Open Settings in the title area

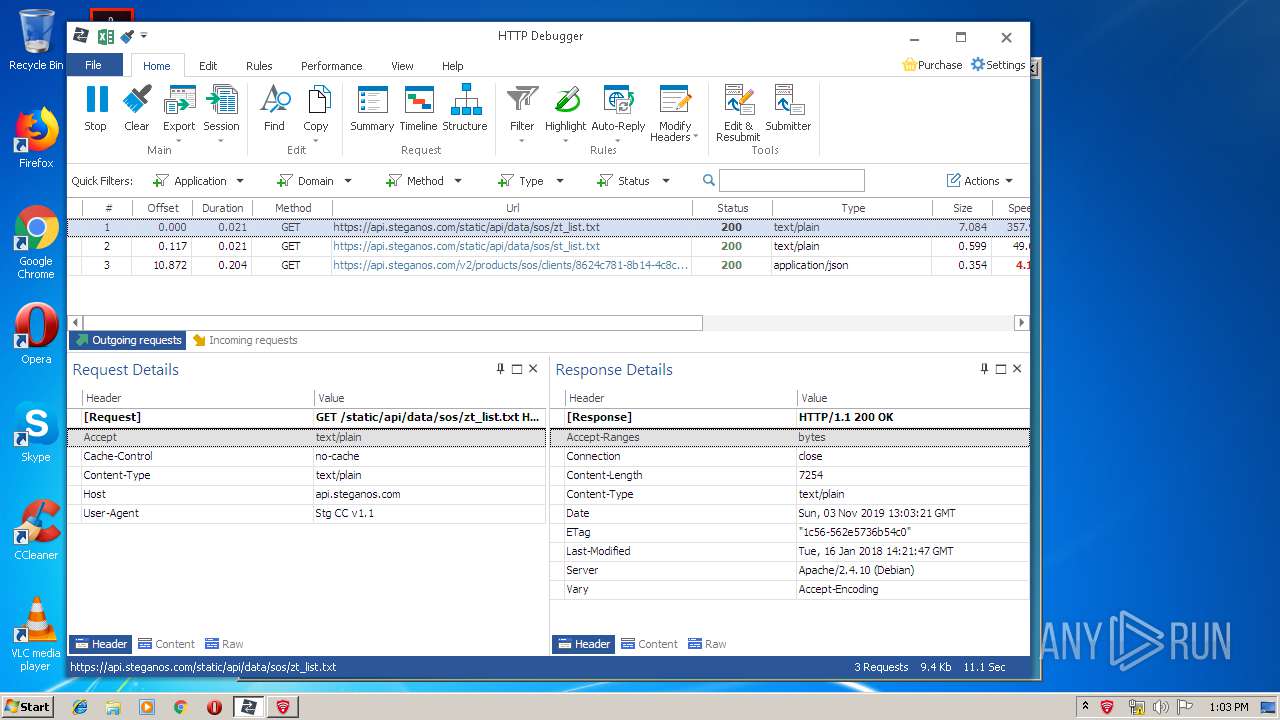[998, 65]
